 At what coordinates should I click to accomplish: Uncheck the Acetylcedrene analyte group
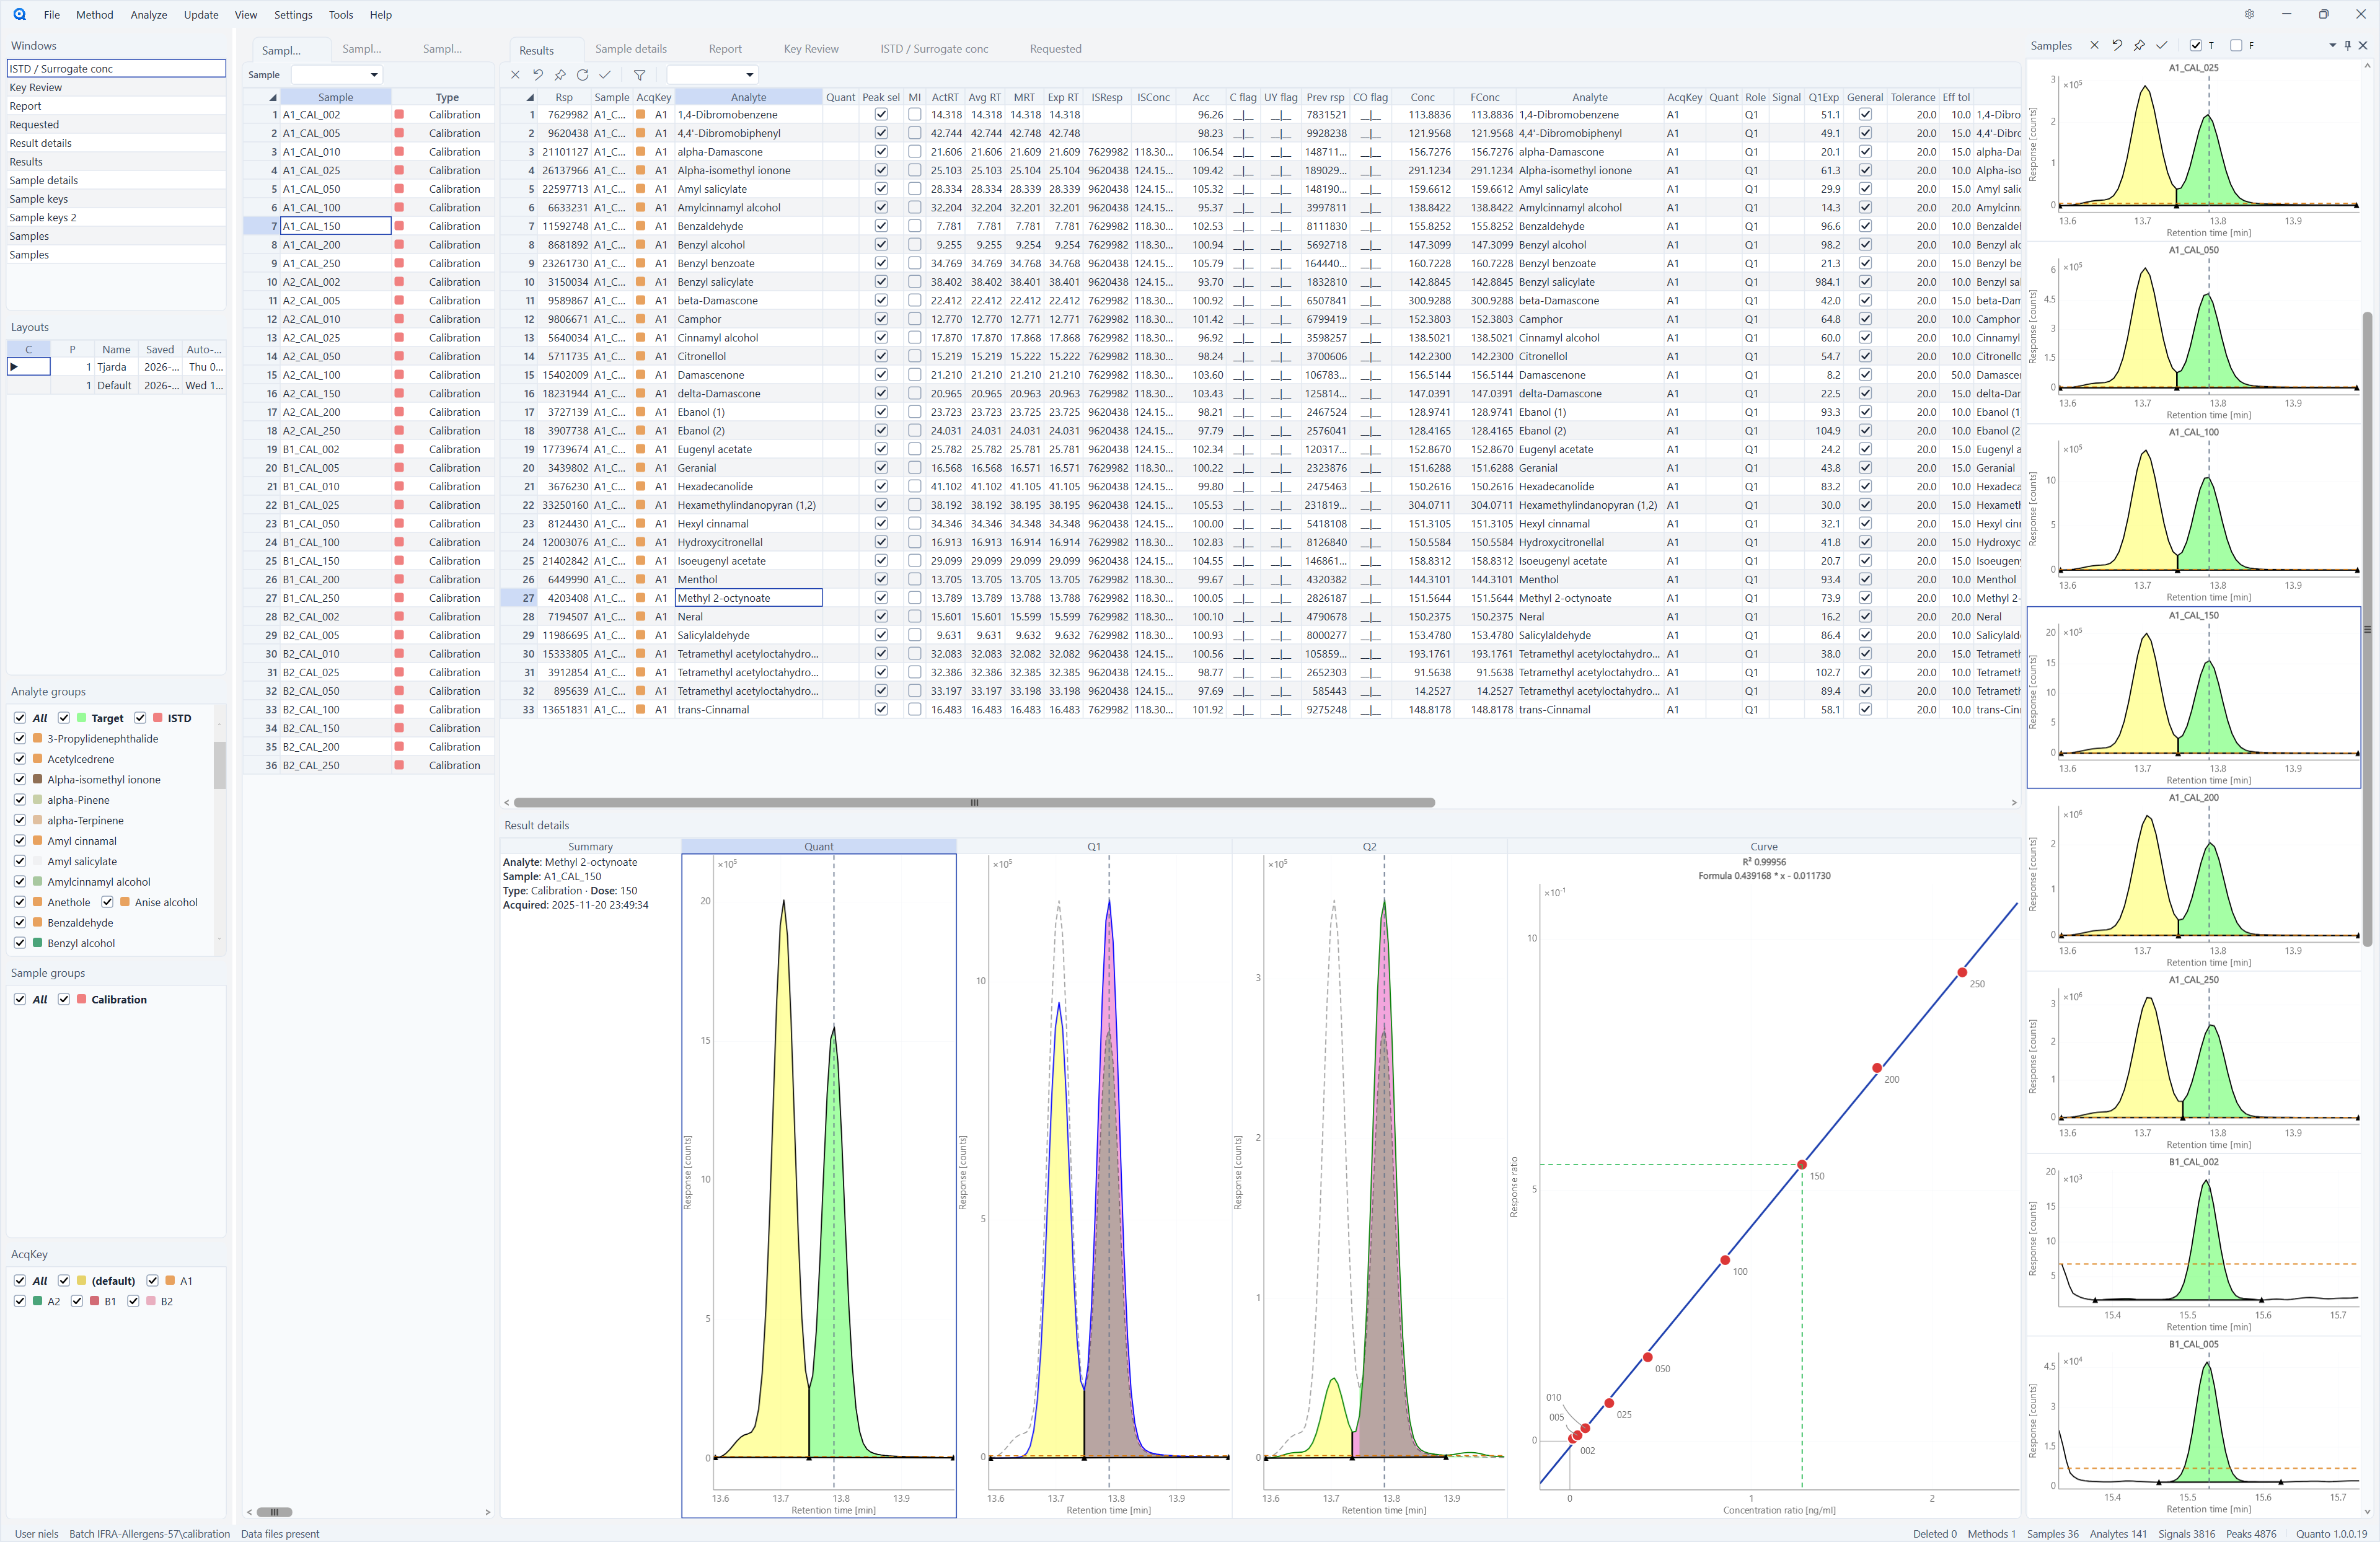pos(20,759)
